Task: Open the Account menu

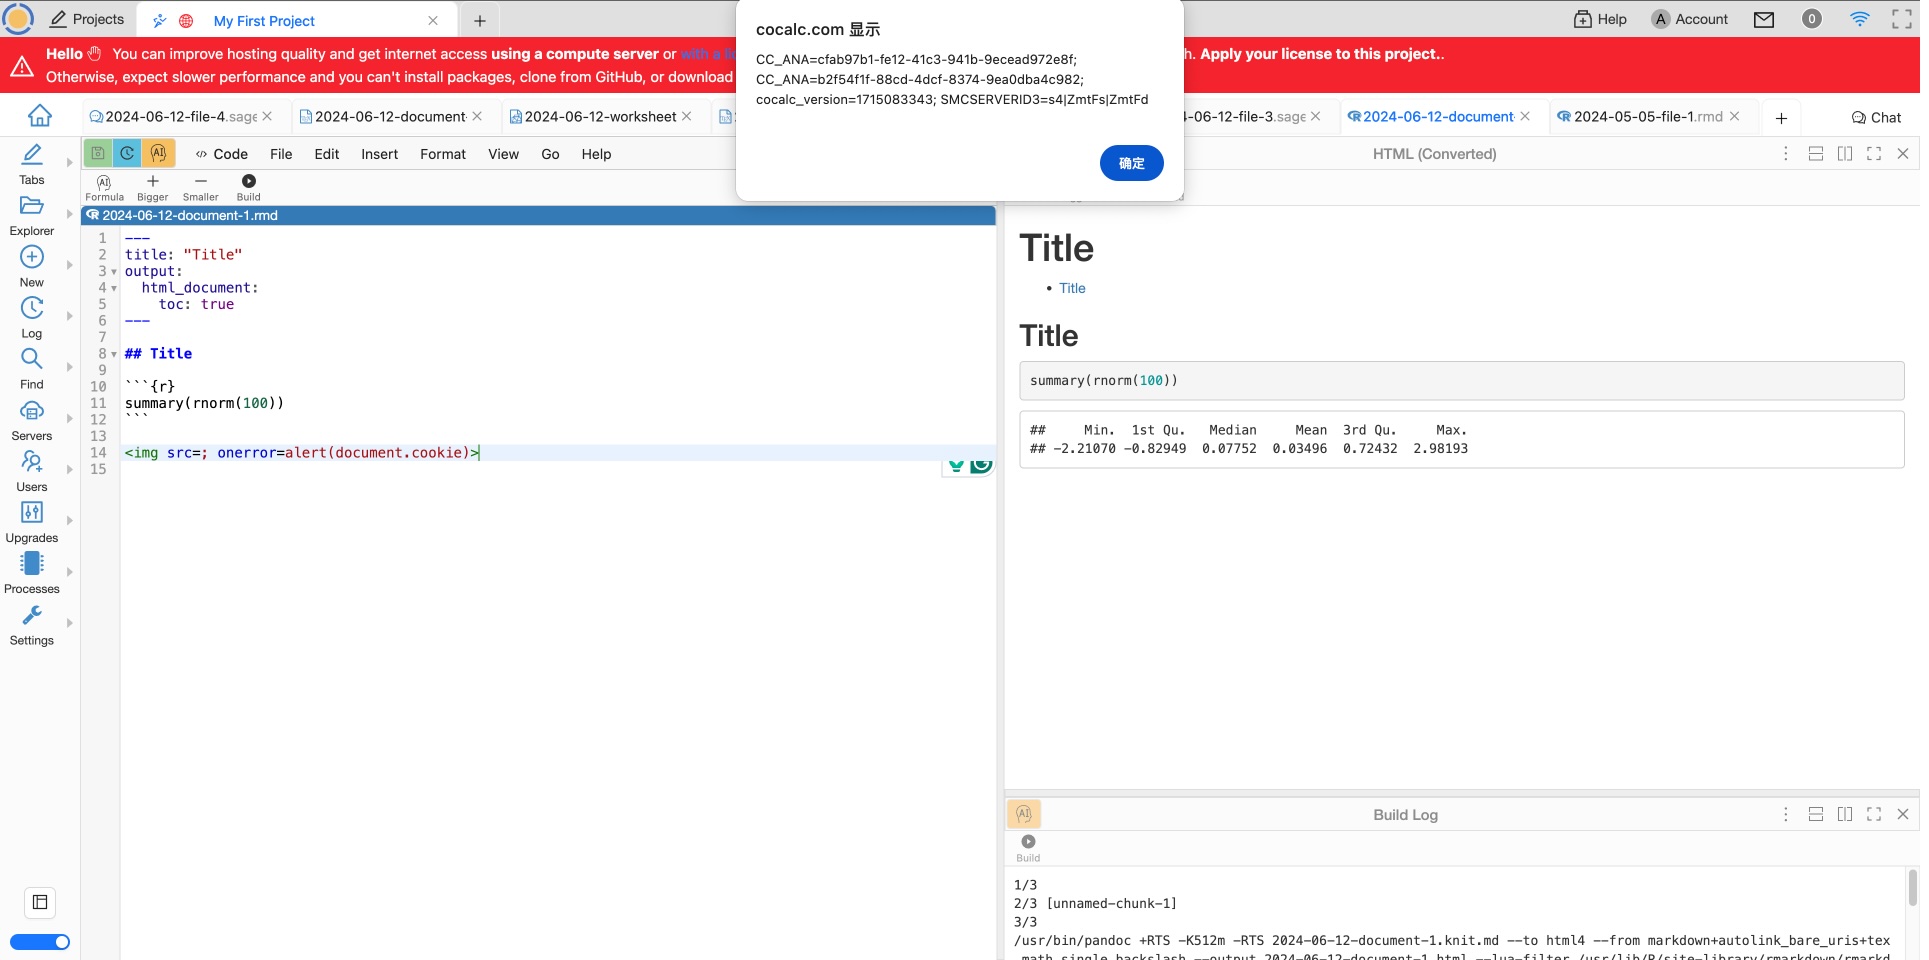Action: point(1690,19)
